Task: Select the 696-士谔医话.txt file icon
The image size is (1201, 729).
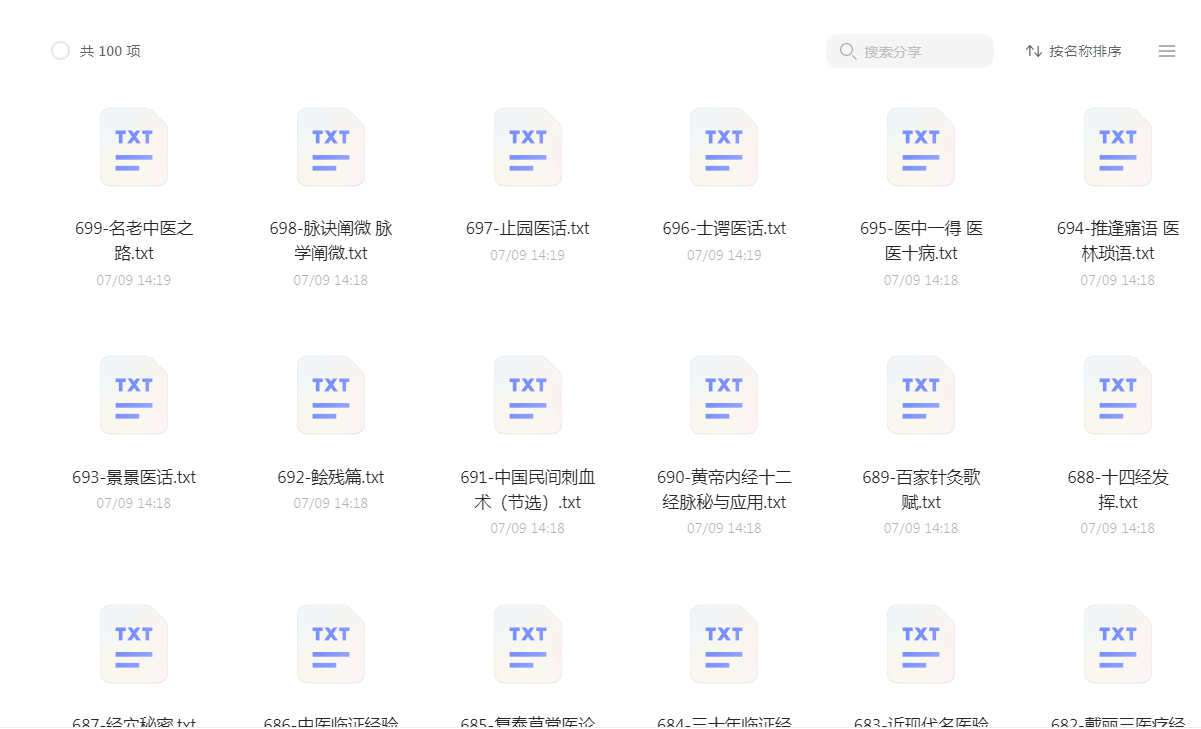Action: pos(724,147)
